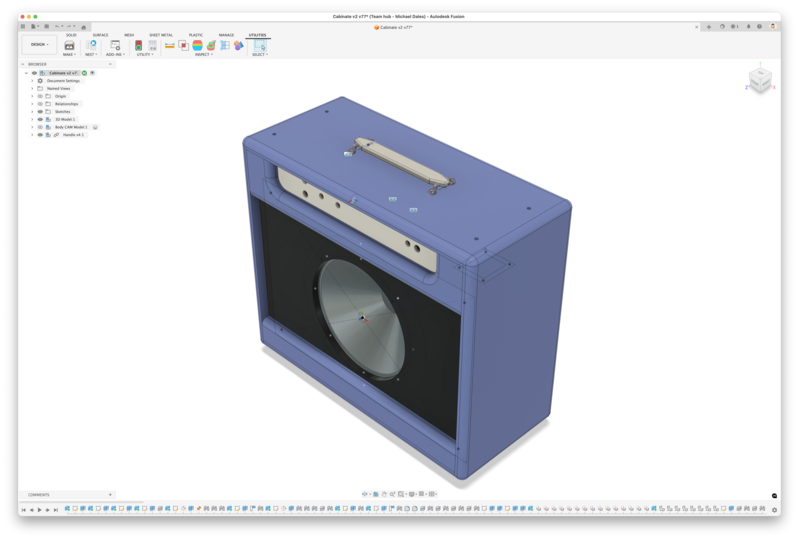Click the Zoom magnifier icon
This screenshot has height=540, width=799.
(392, 494)
